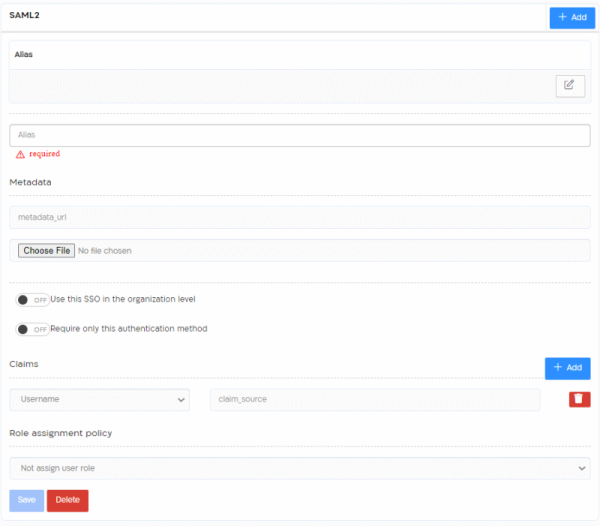Click the Choose File button
The height and width of the screenshot is (526, 600).
pyautogui.click(x=46, y=250)
